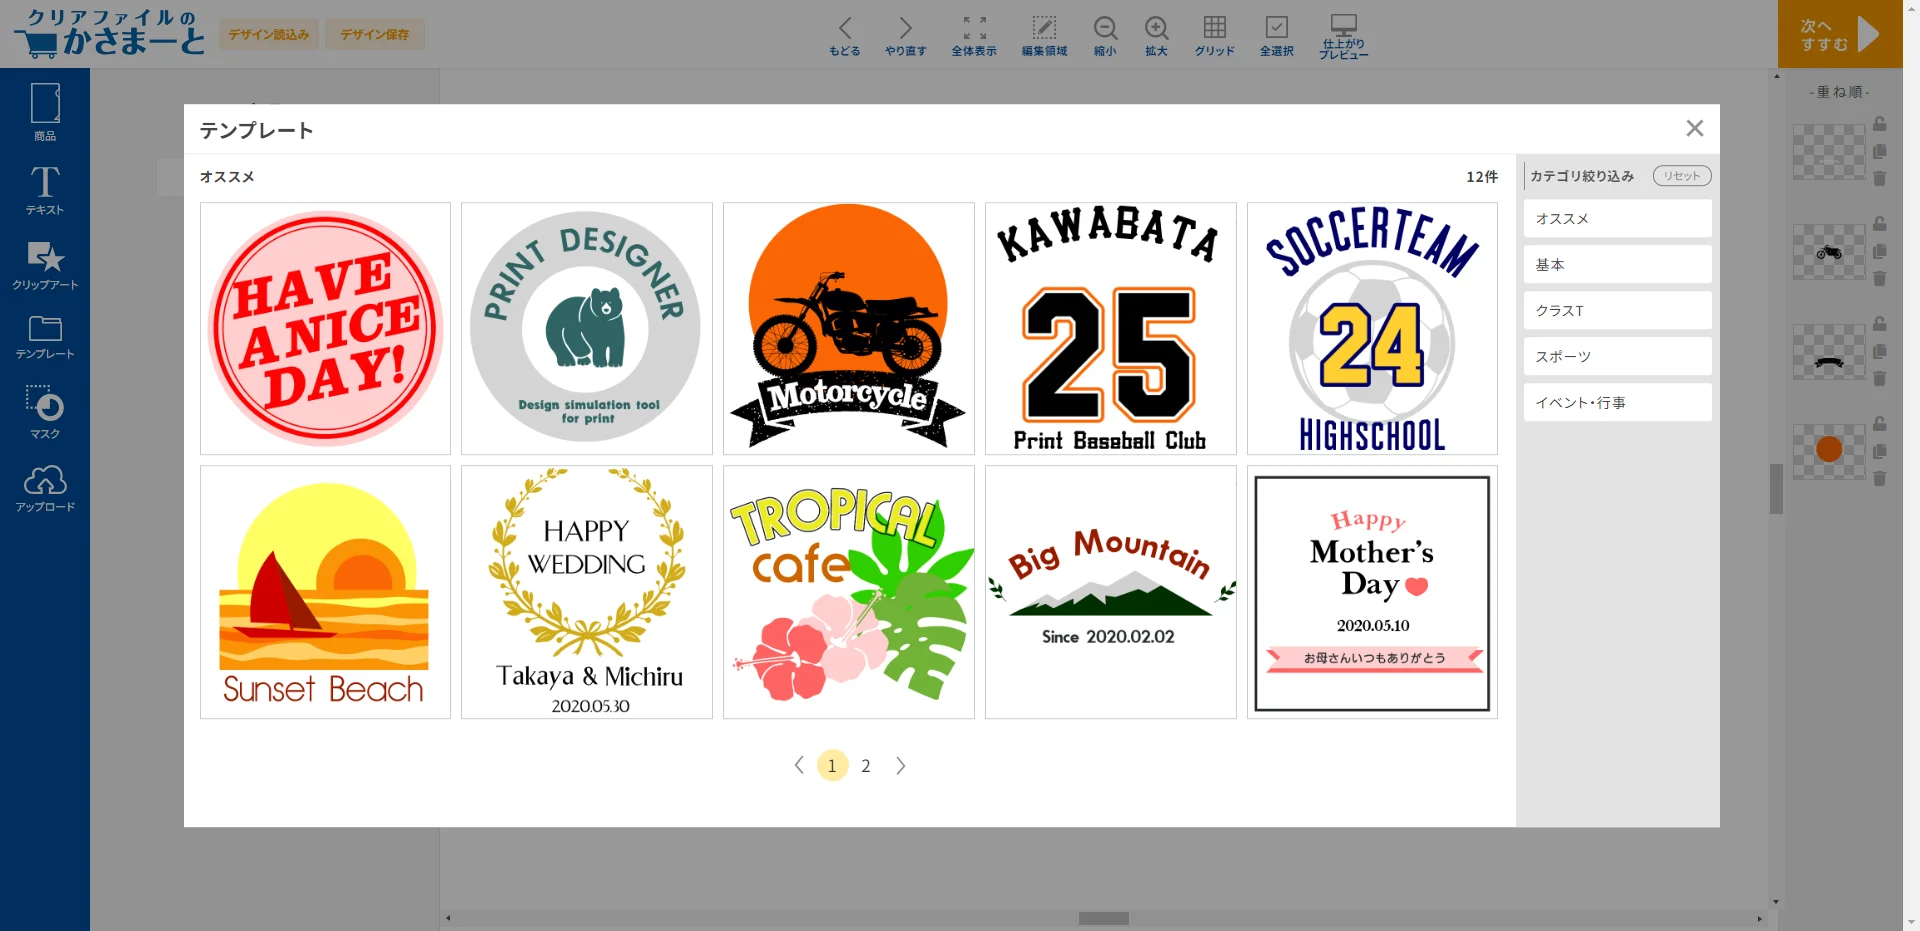Choose the Sunset Beach template
Screen dimensions: 1920x931
[325, 592]
